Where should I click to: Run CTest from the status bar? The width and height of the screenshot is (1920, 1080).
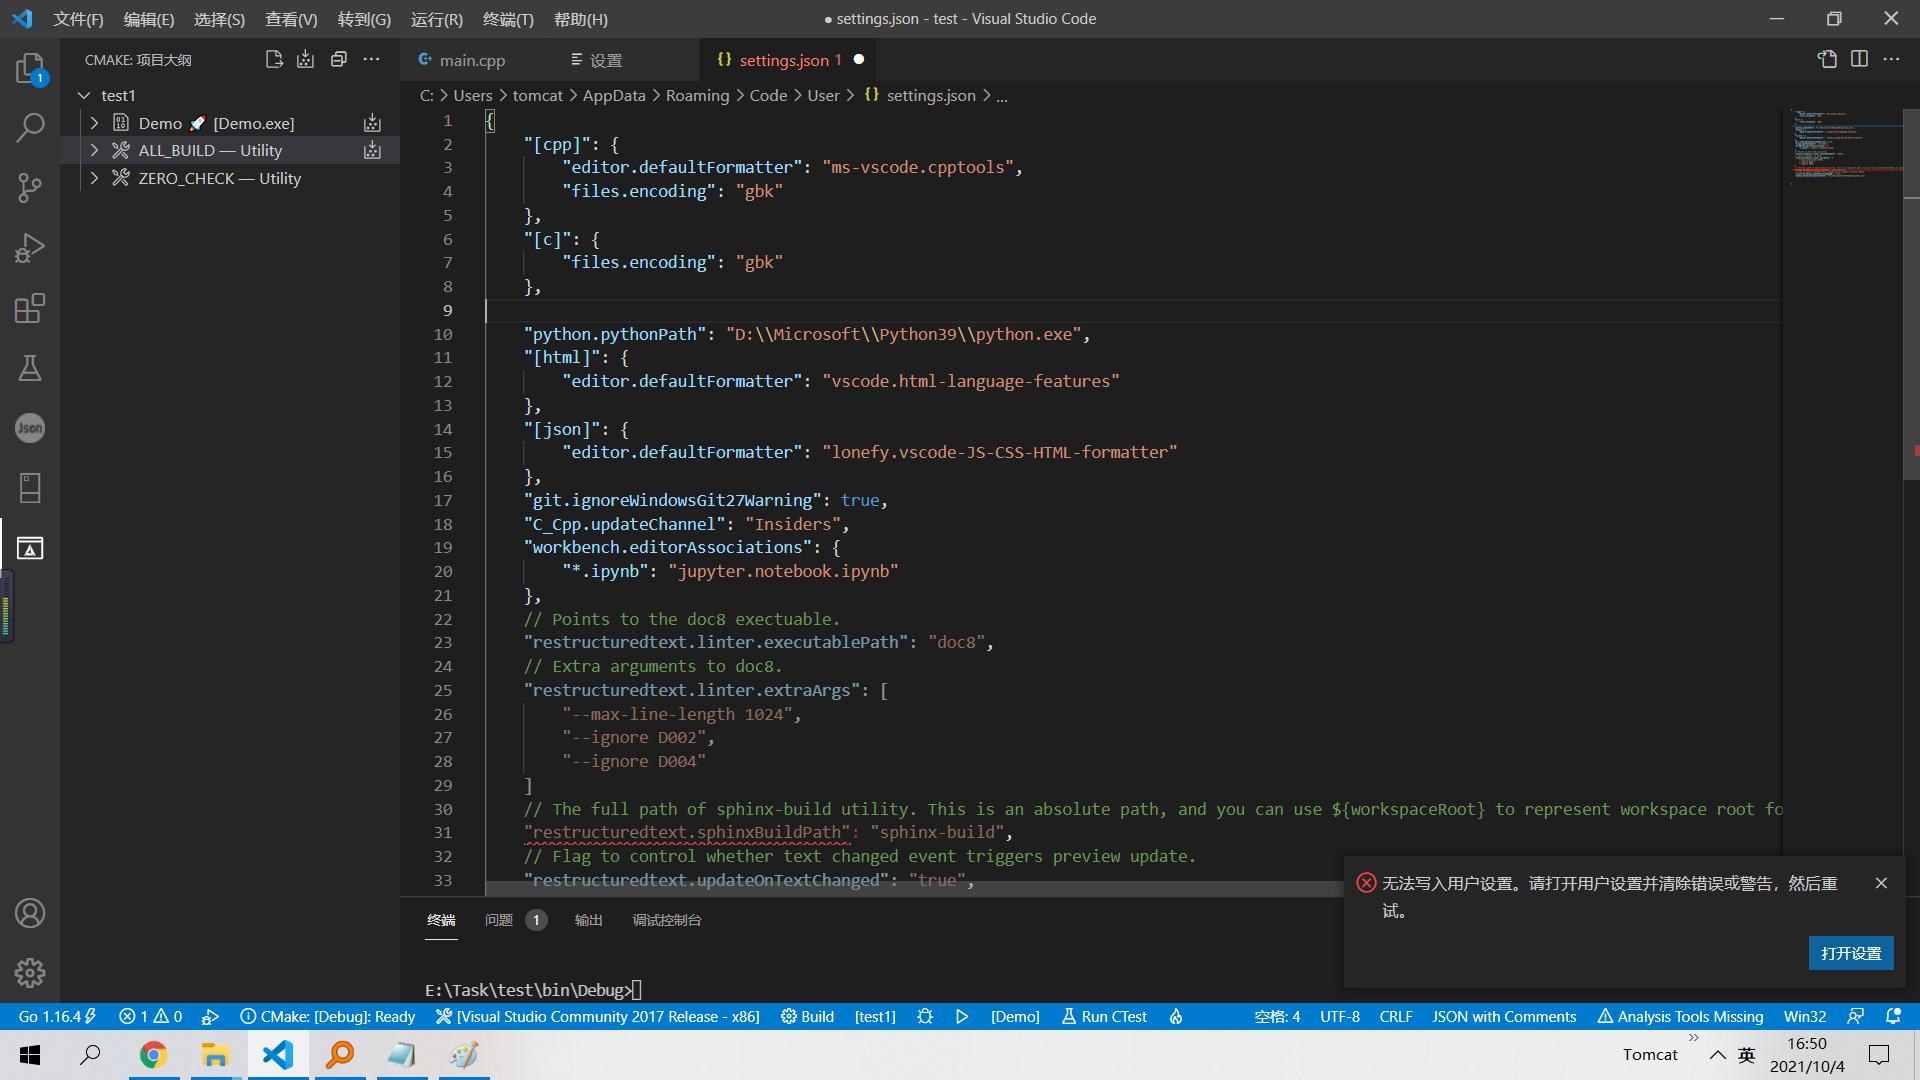point(1104,1016)
